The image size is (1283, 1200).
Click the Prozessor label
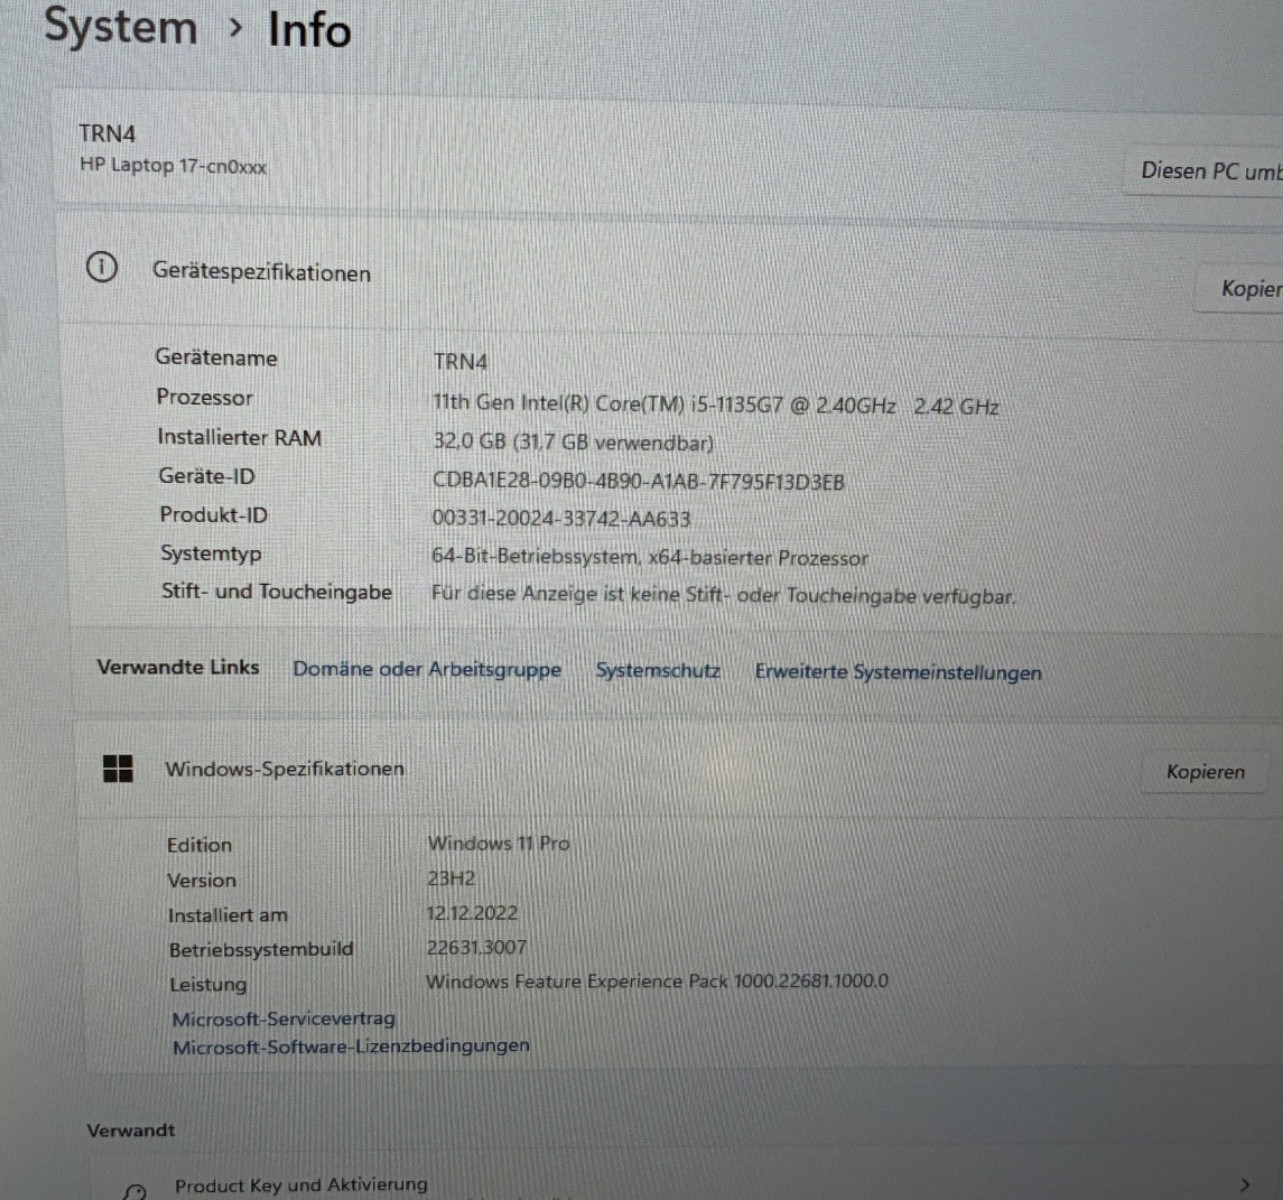point(204,397)
